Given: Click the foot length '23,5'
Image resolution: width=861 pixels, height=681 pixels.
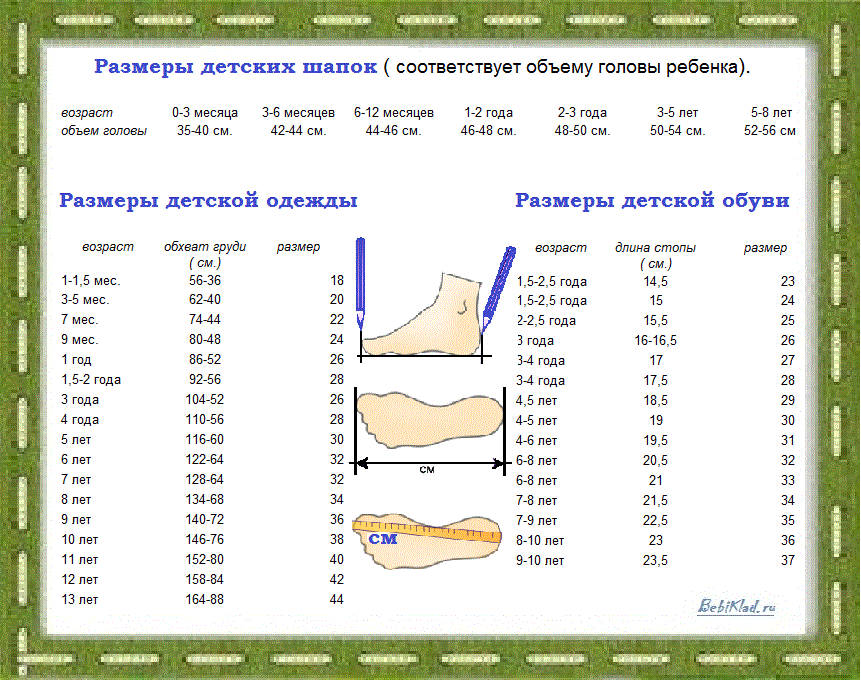Looking at the screenshot, I should coord(656,561).
